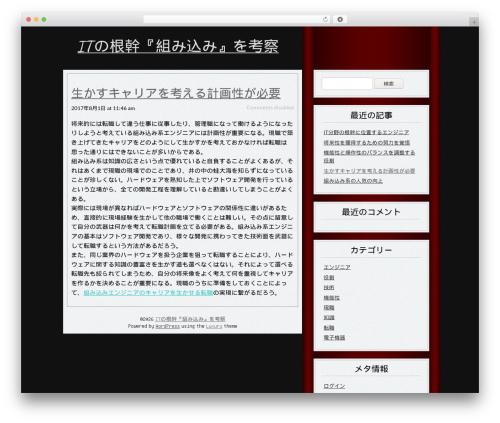Image resolution: width=500 pixels, height=423 pixels.
Task: Click the download icon next to address bar
Action: point(340,20)
